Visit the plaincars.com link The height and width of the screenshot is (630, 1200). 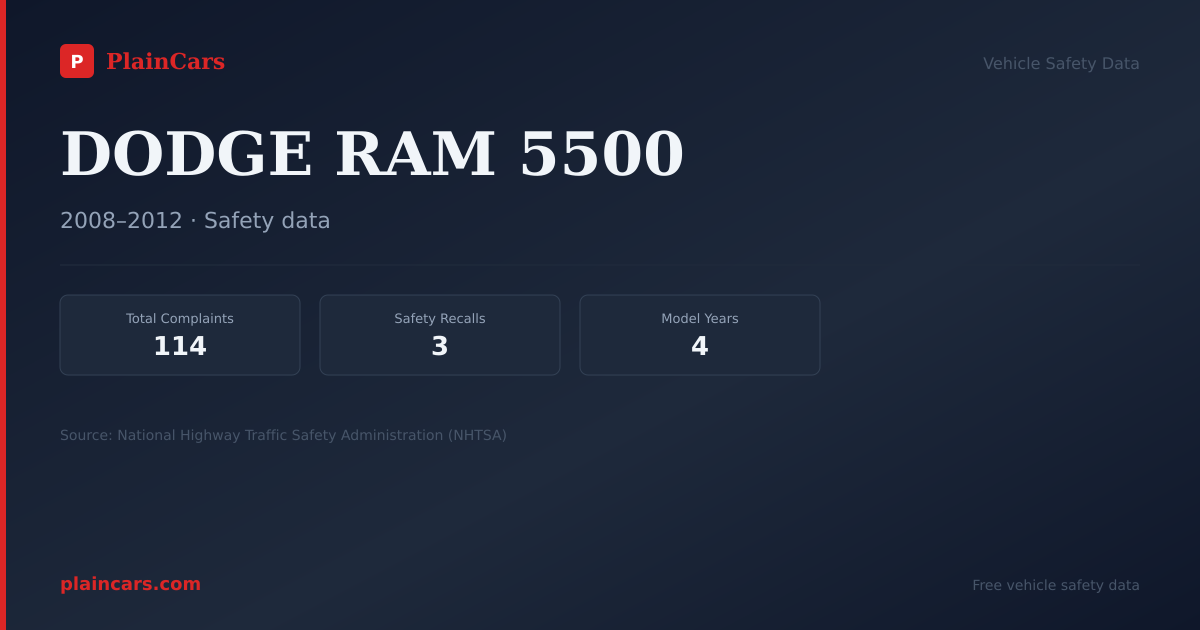click(x=130, y=584)
